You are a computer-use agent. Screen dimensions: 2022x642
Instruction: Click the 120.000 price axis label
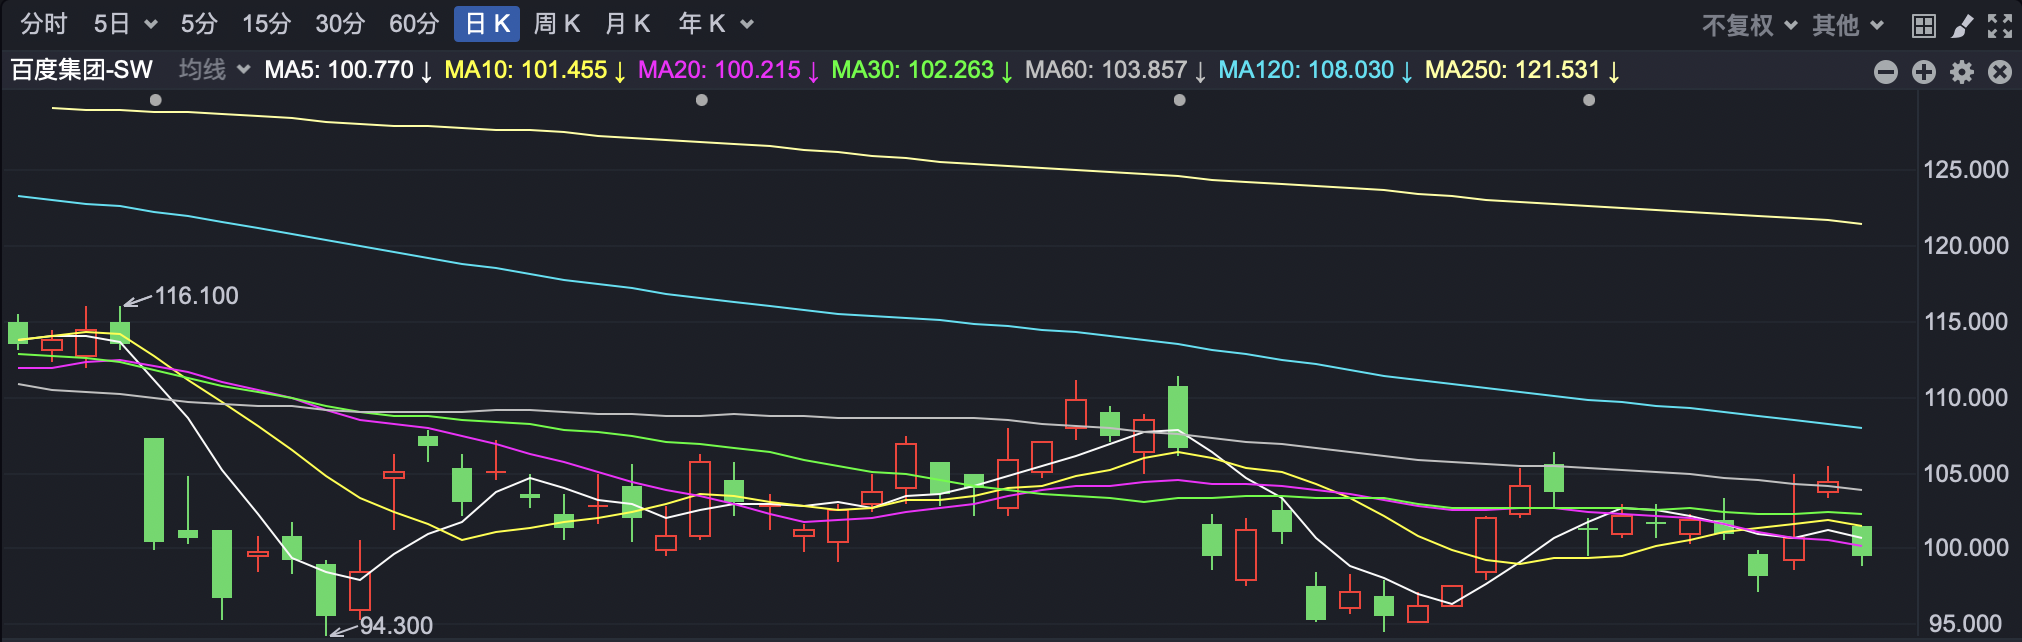pos(1966,246)
